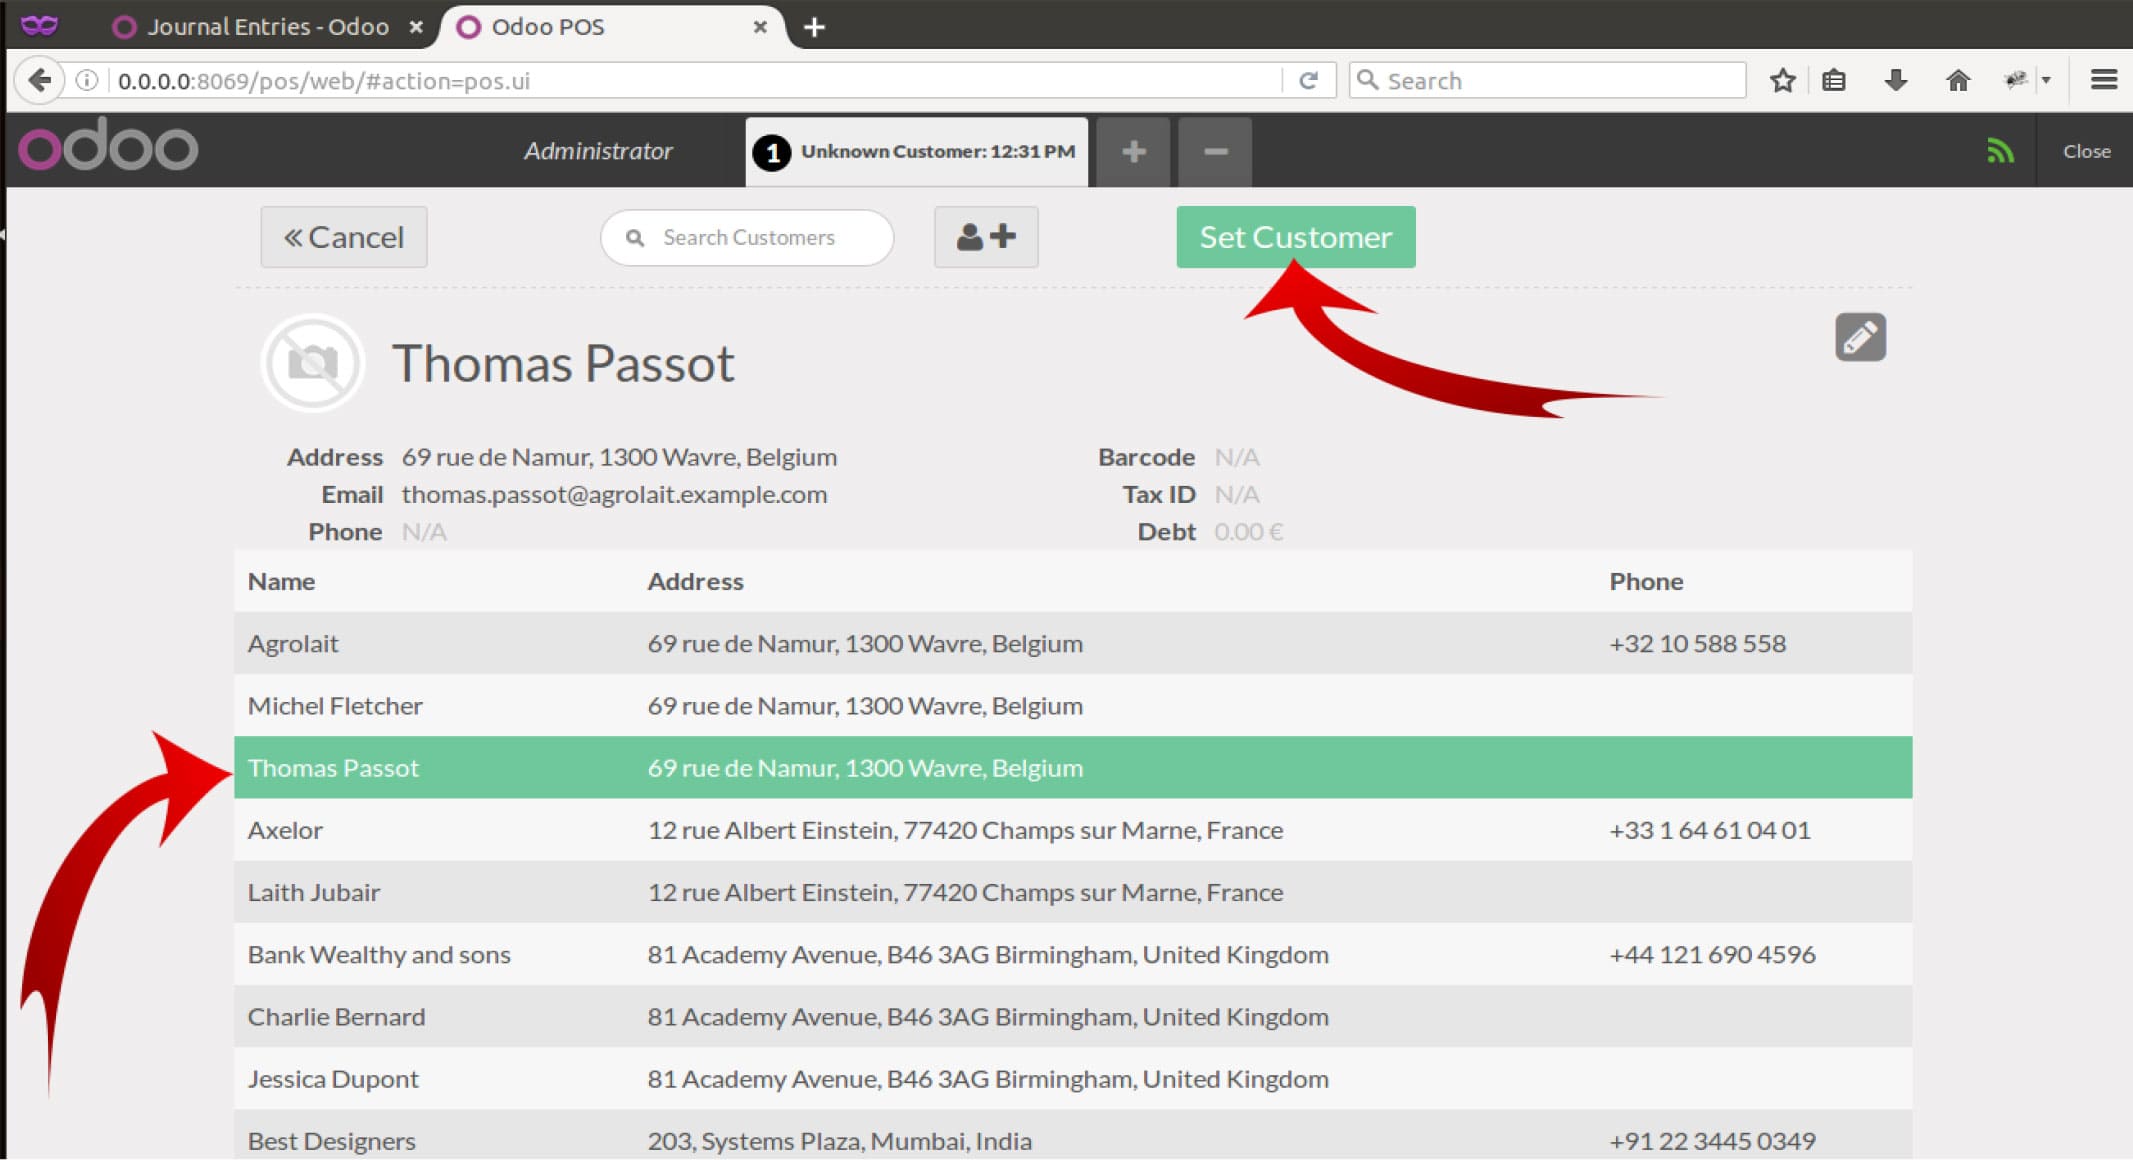Click Thomas Passot's email address
2133x1160 pixels.
[x=614, y=494]
